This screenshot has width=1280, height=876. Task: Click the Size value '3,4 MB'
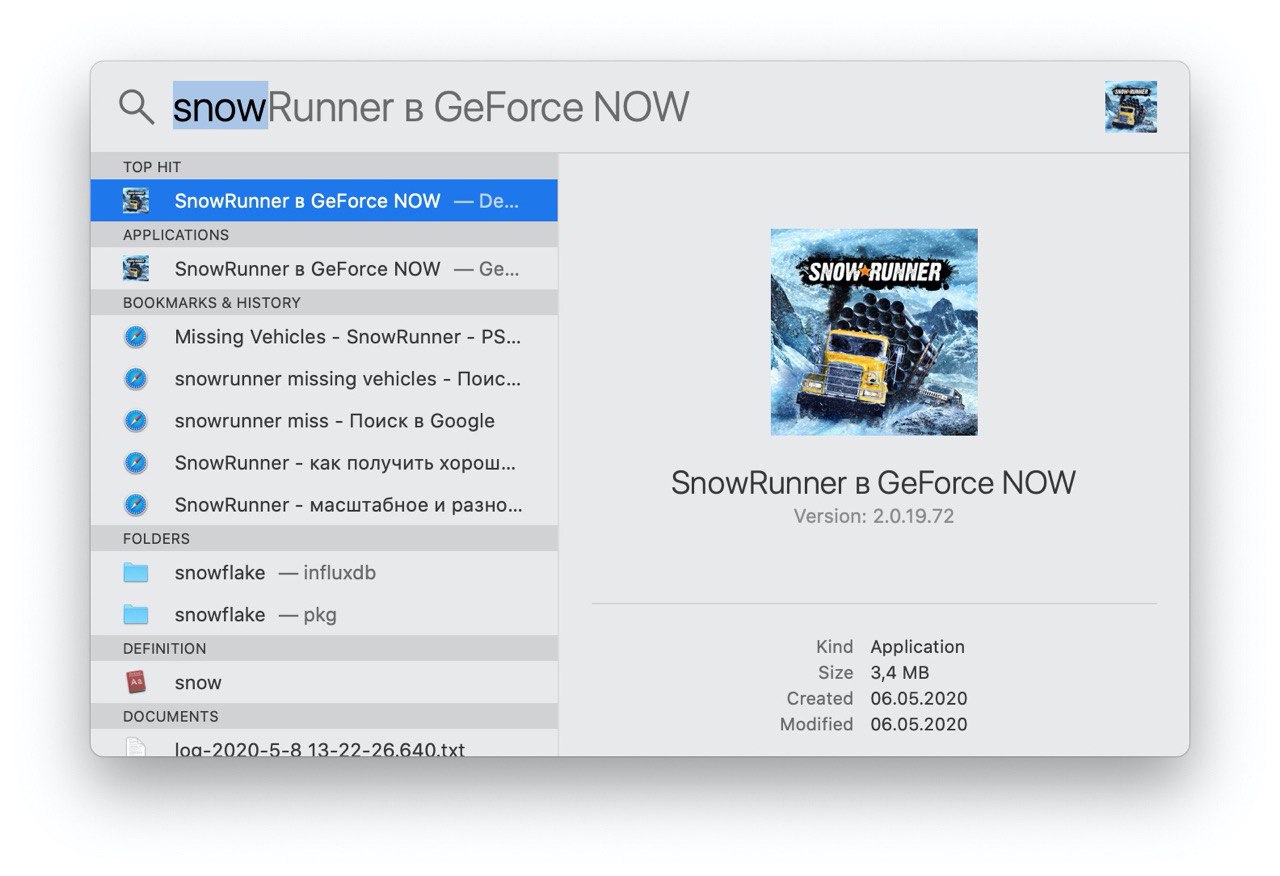(x=900, y=673)
